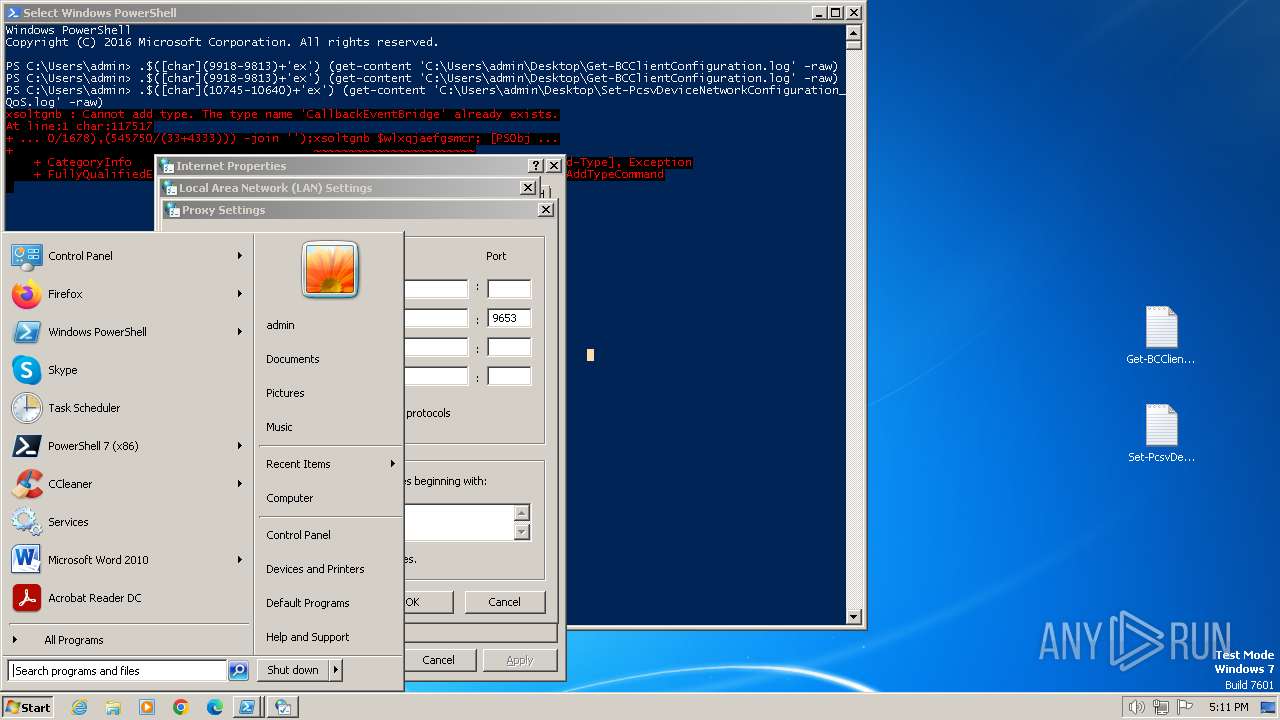Open Pictures from Start menu
Viewport: 1280px width, 720px height.
[285, 393]
